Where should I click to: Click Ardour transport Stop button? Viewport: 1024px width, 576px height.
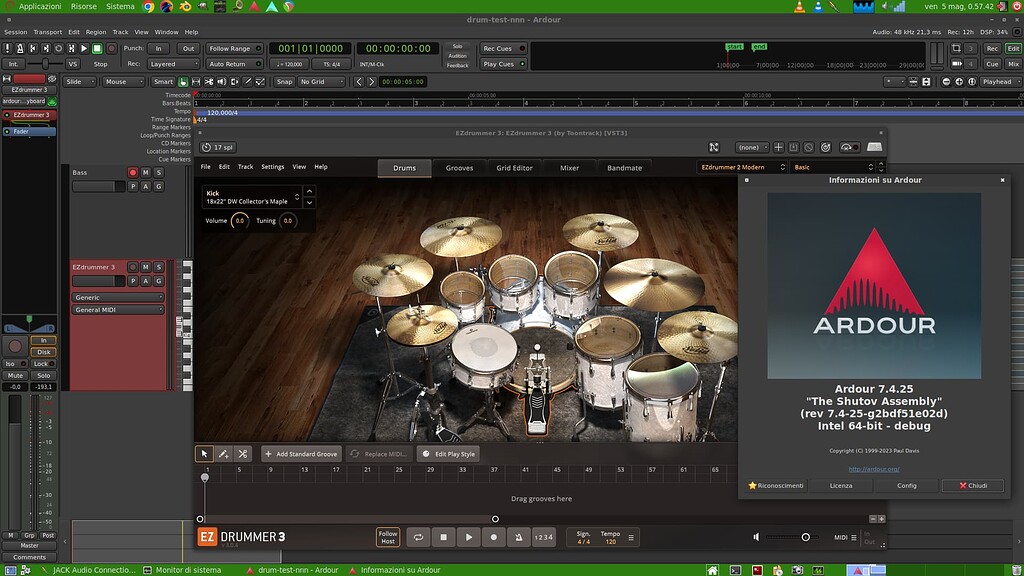tap(97, 48)
